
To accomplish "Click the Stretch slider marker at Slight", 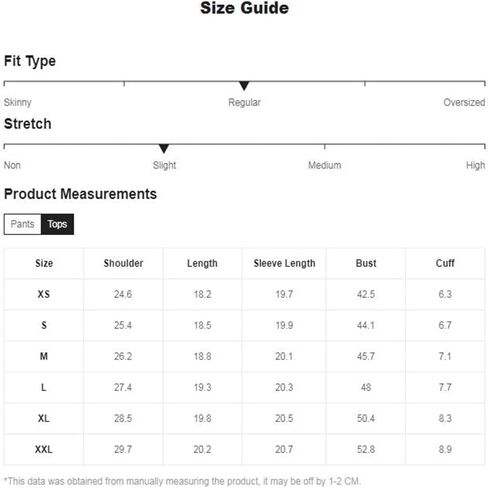I will coord(164,149).
